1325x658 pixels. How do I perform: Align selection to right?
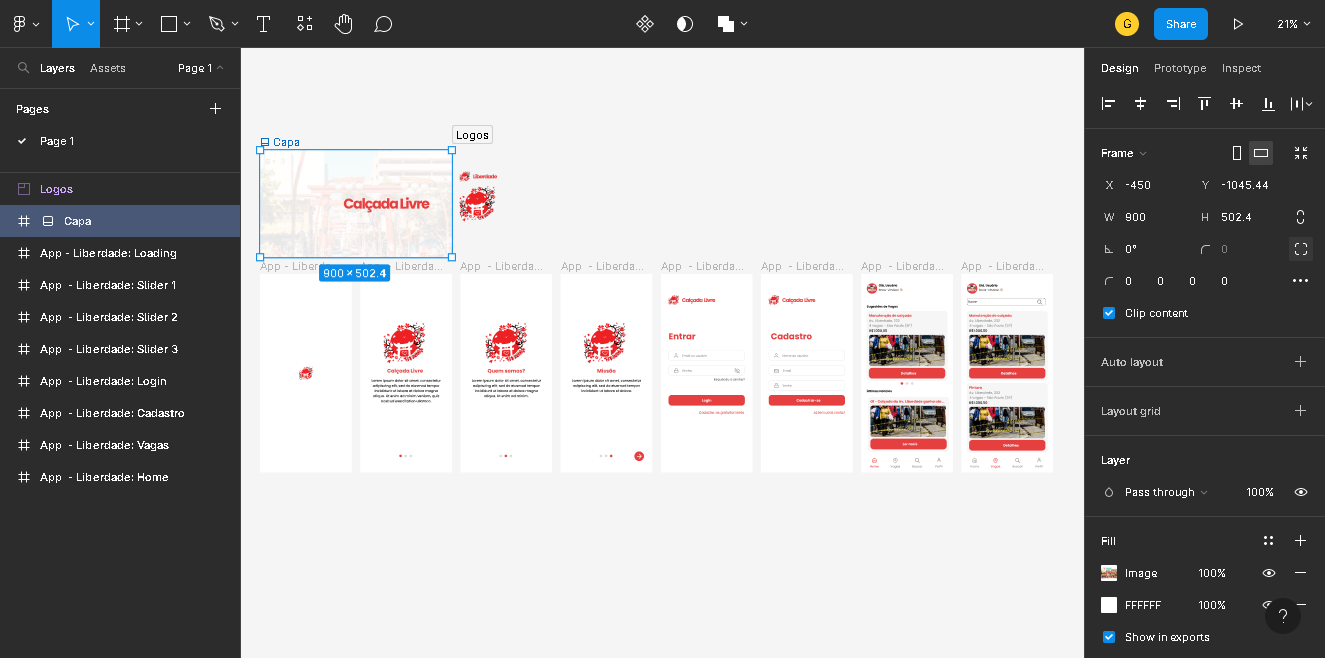[1172, 103]
